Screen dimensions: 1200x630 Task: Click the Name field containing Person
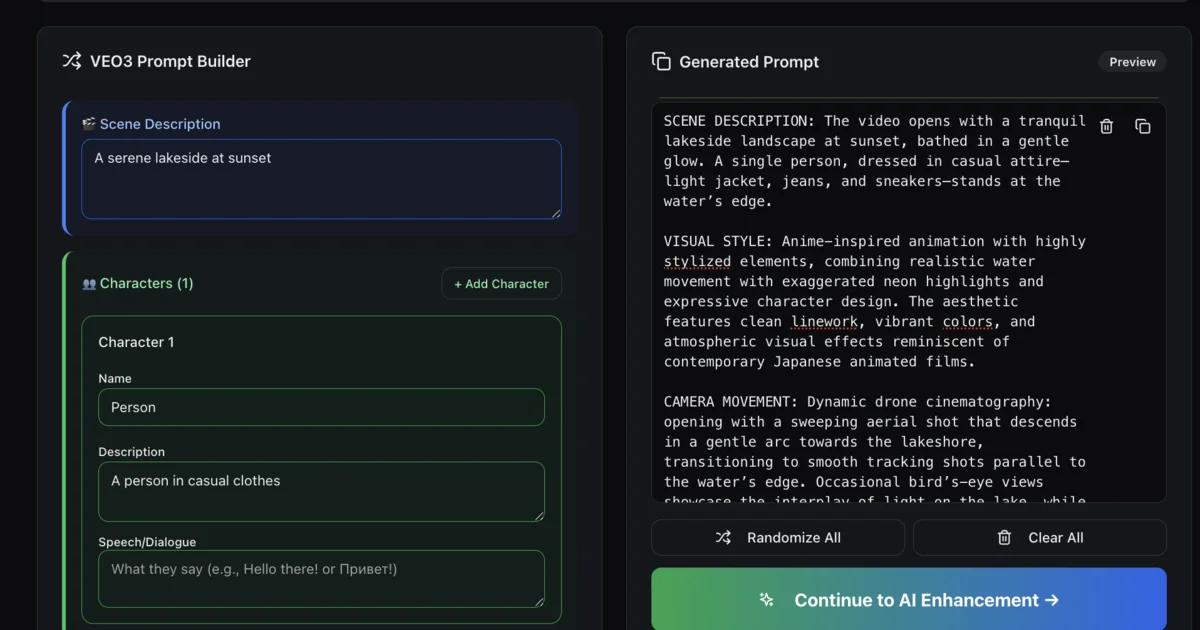pyautogui.click(x=321, y=407)
